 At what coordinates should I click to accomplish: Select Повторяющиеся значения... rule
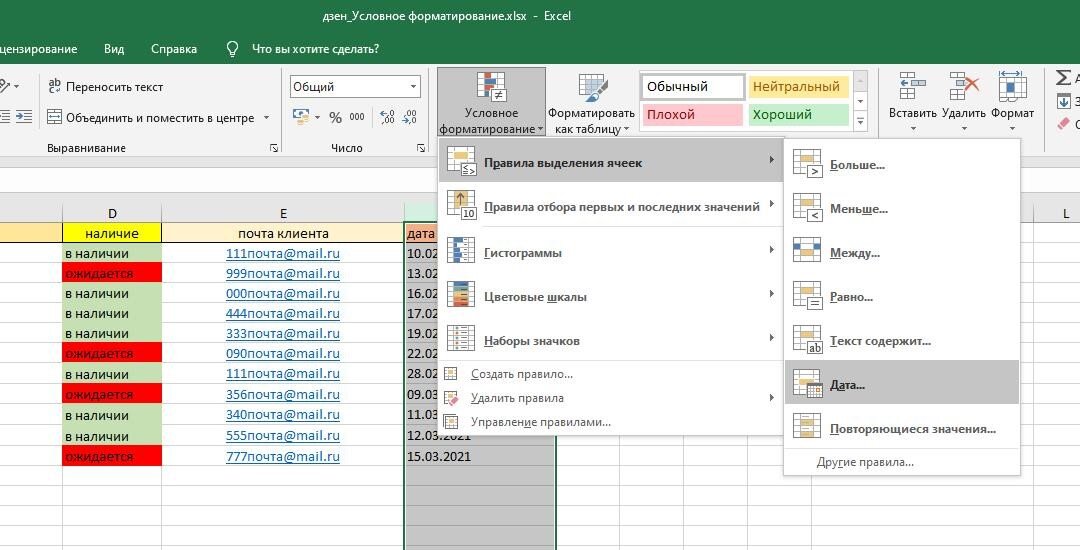pos(902,427)
